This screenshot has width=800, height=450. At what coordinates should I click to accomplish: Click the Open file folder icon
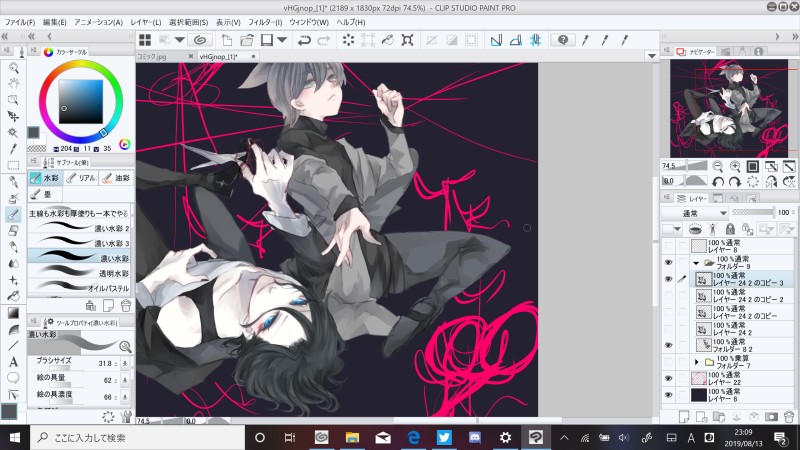[x=247, y=40]
